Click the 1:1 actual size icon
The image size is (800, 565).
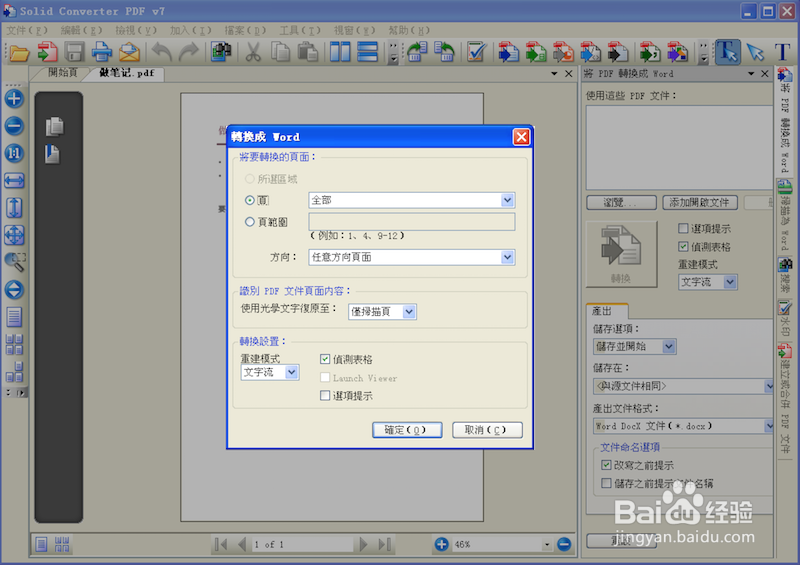coord(14,153)
